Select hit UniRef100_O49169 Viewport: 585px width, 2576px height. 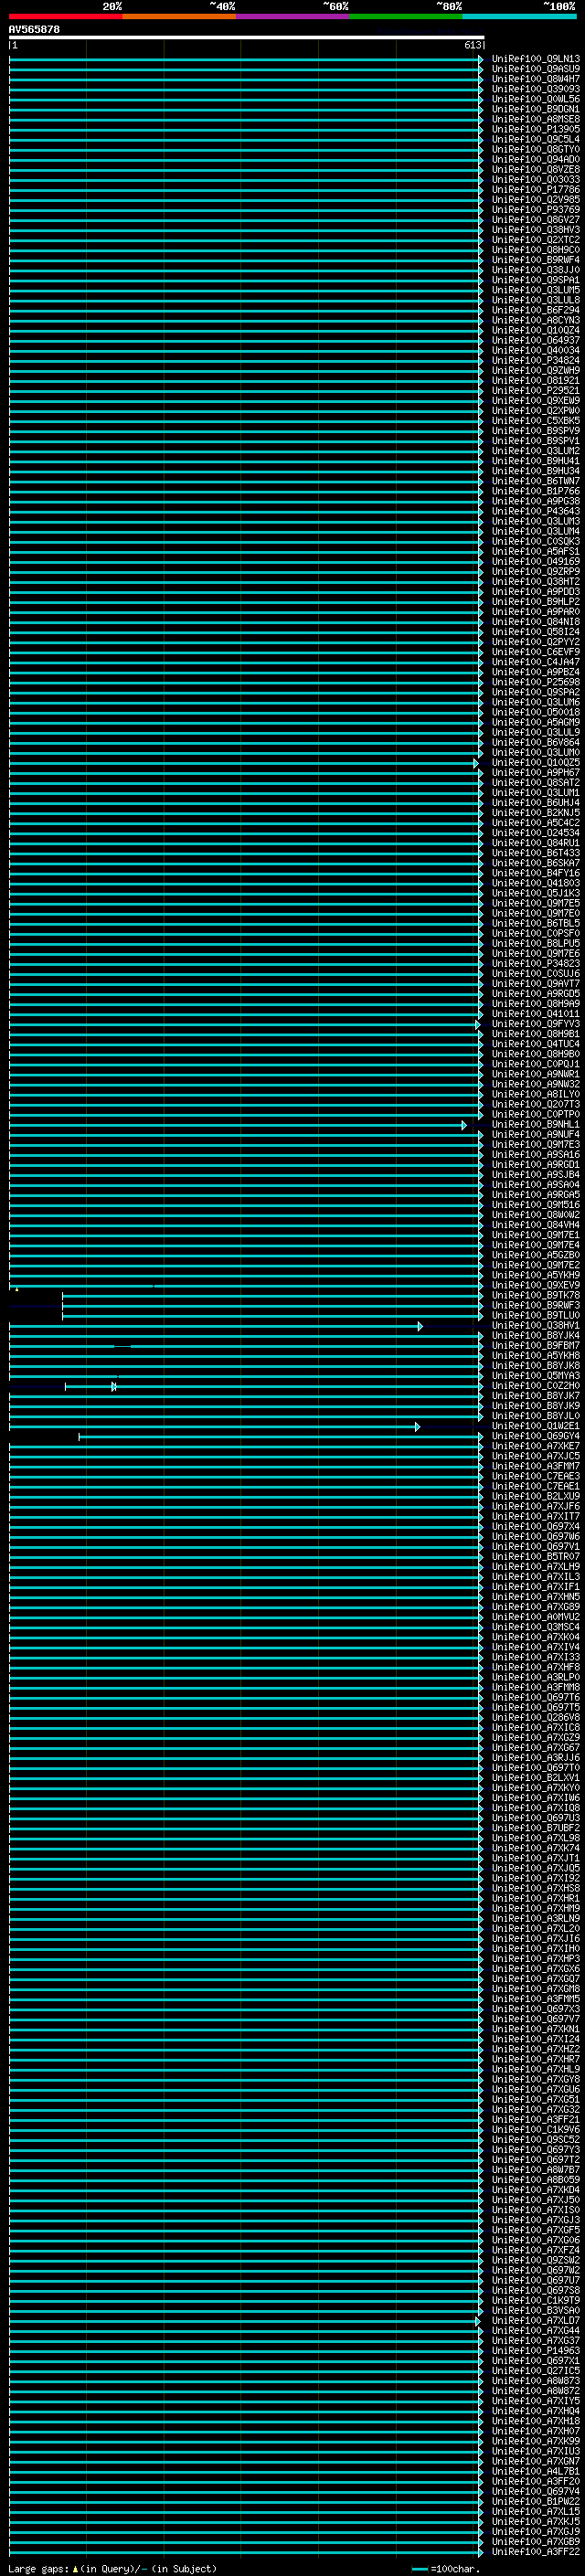(536, 562)
